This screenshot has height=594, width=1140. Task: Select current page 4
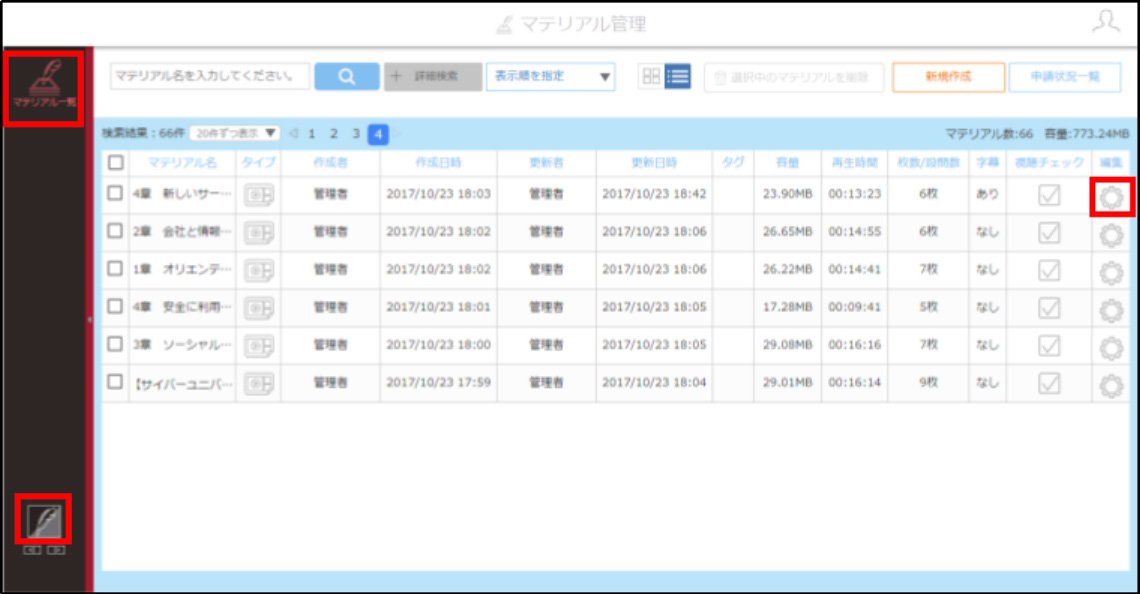(x=378, y=134)
